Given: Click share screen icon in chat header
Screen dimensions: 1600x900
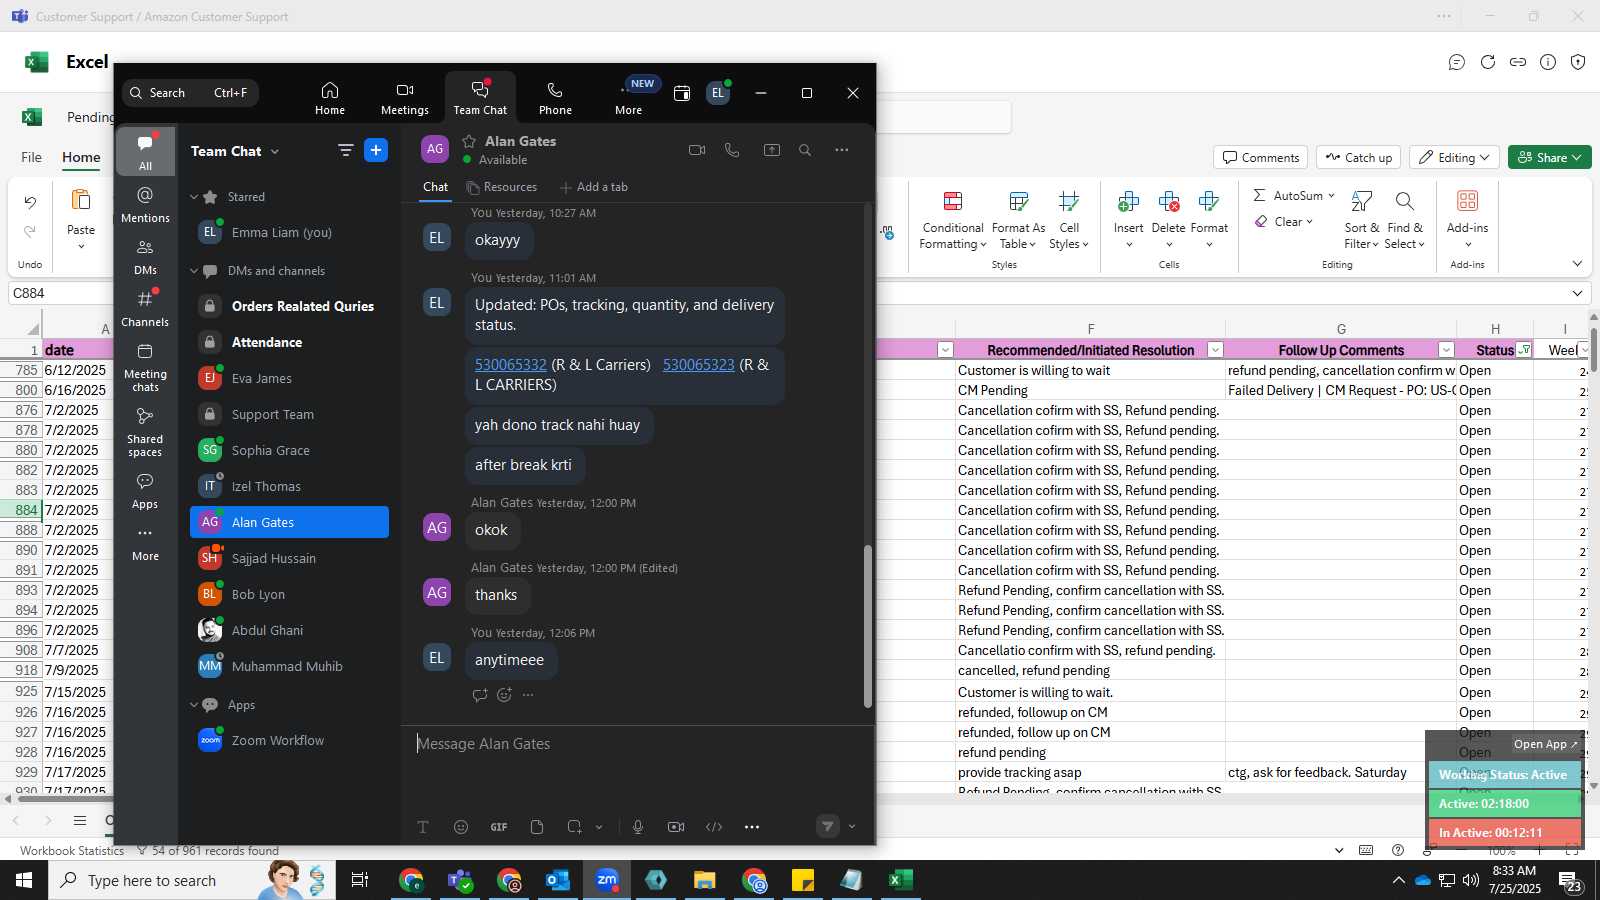Looking at the screenshot, I should click(x=772, y=150).
